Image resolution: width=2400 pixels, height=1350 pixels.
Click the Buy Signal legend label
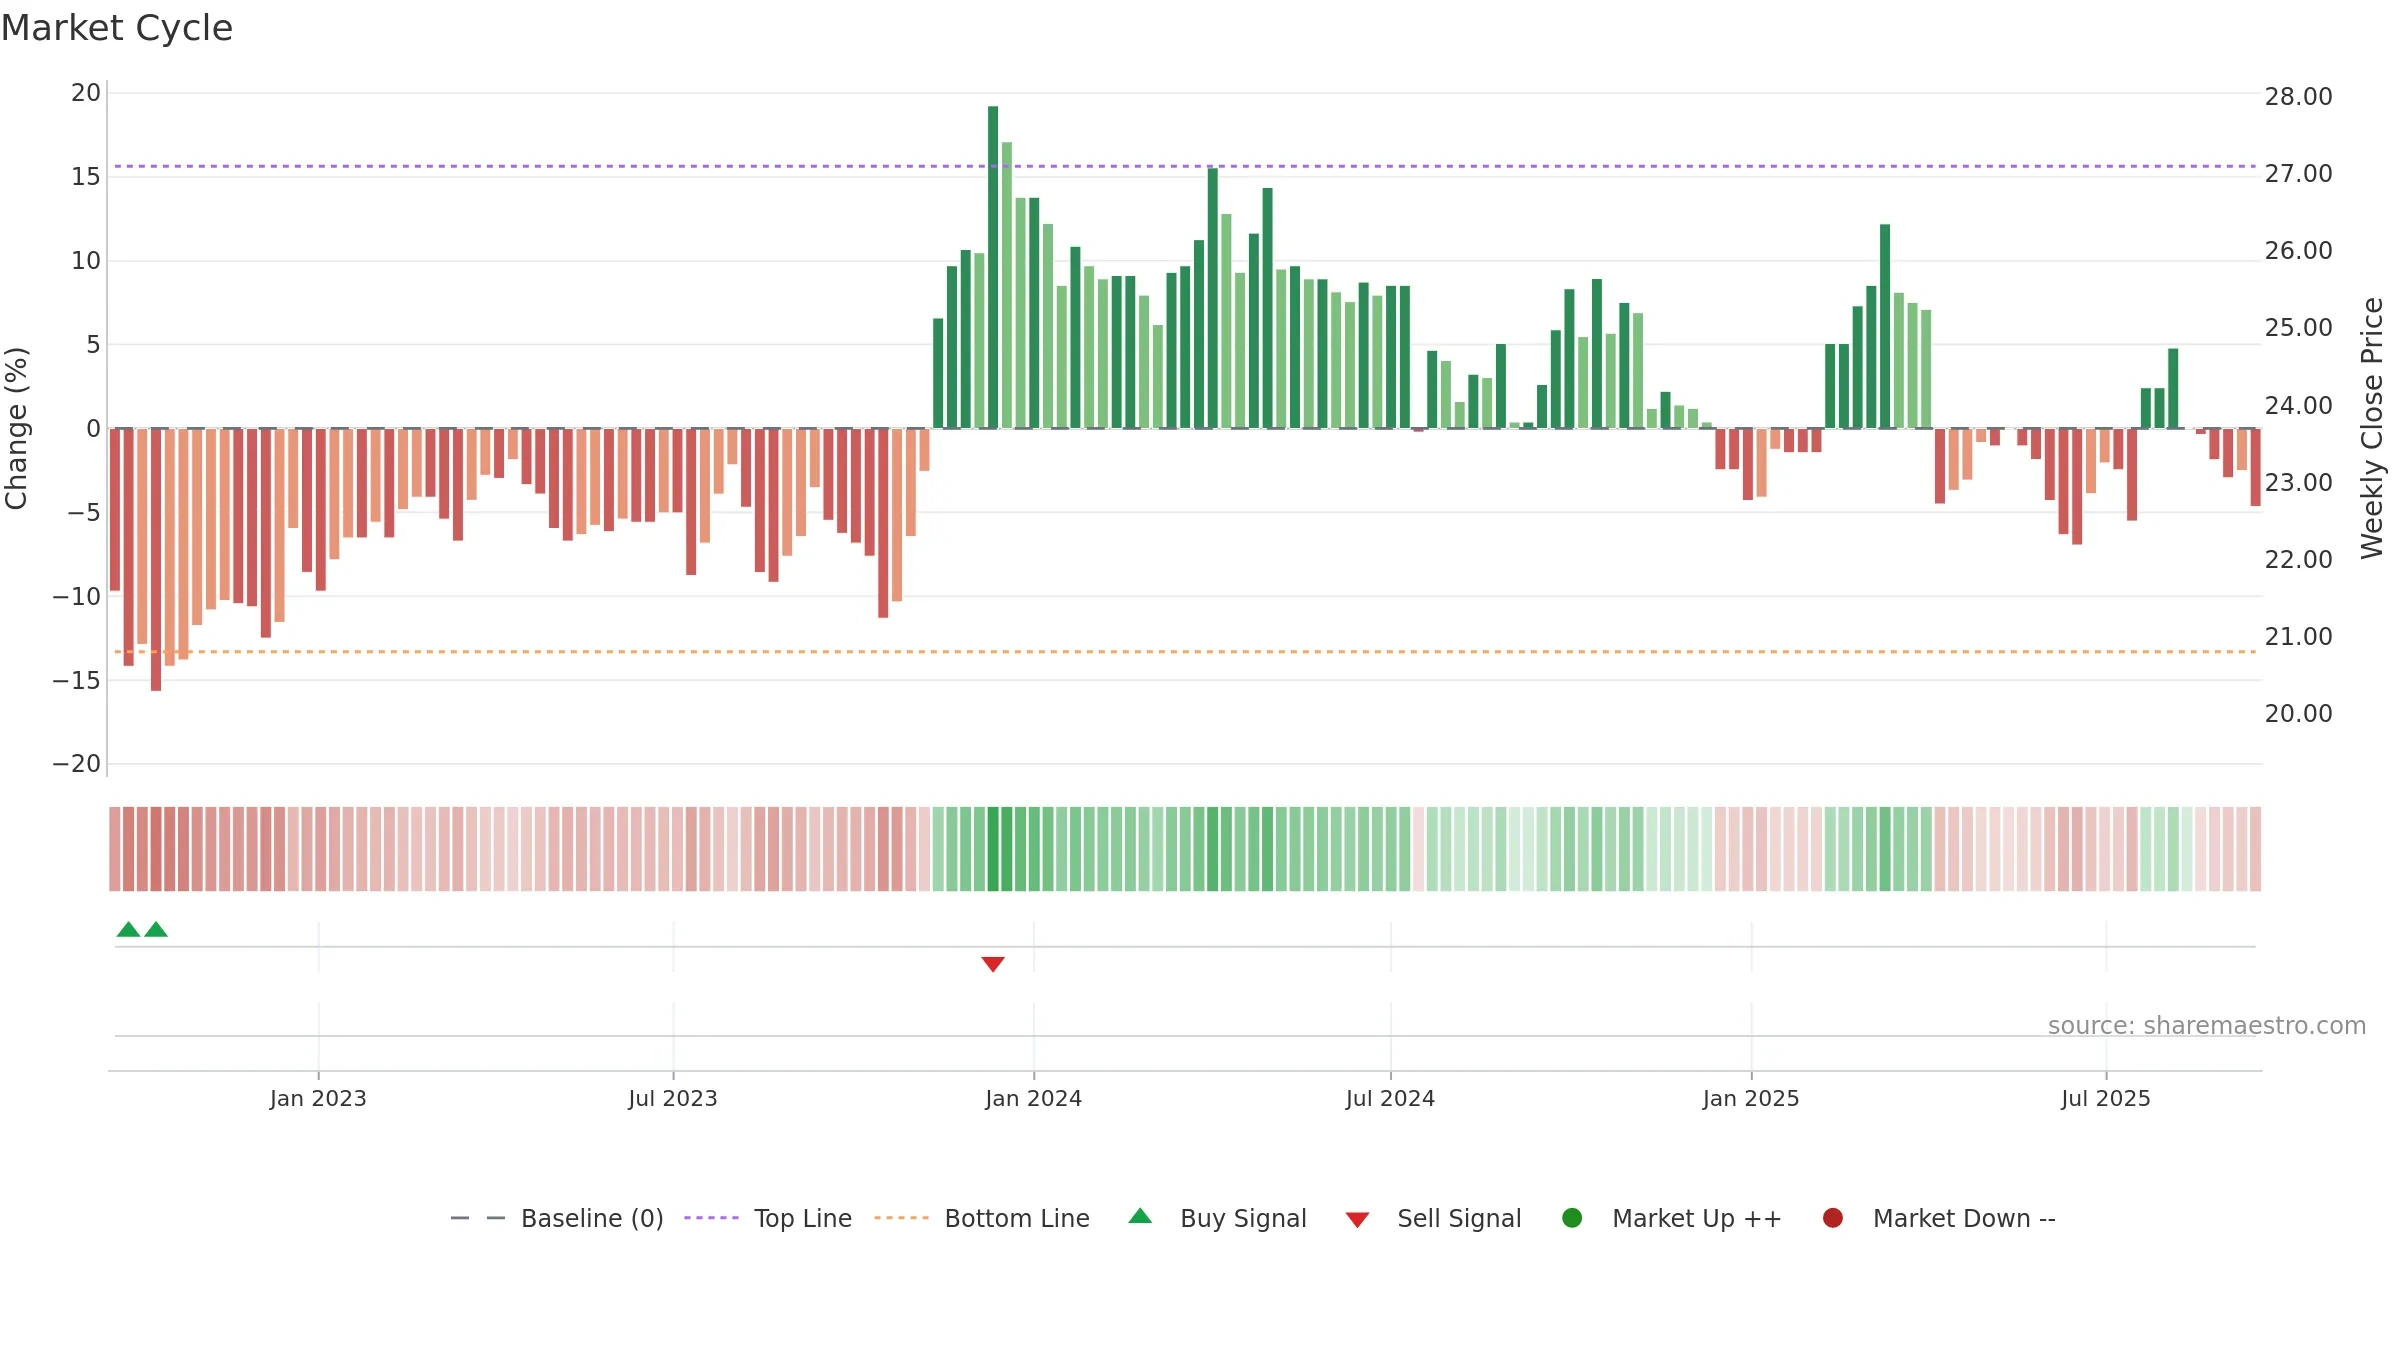[x=1243, y=1219]
